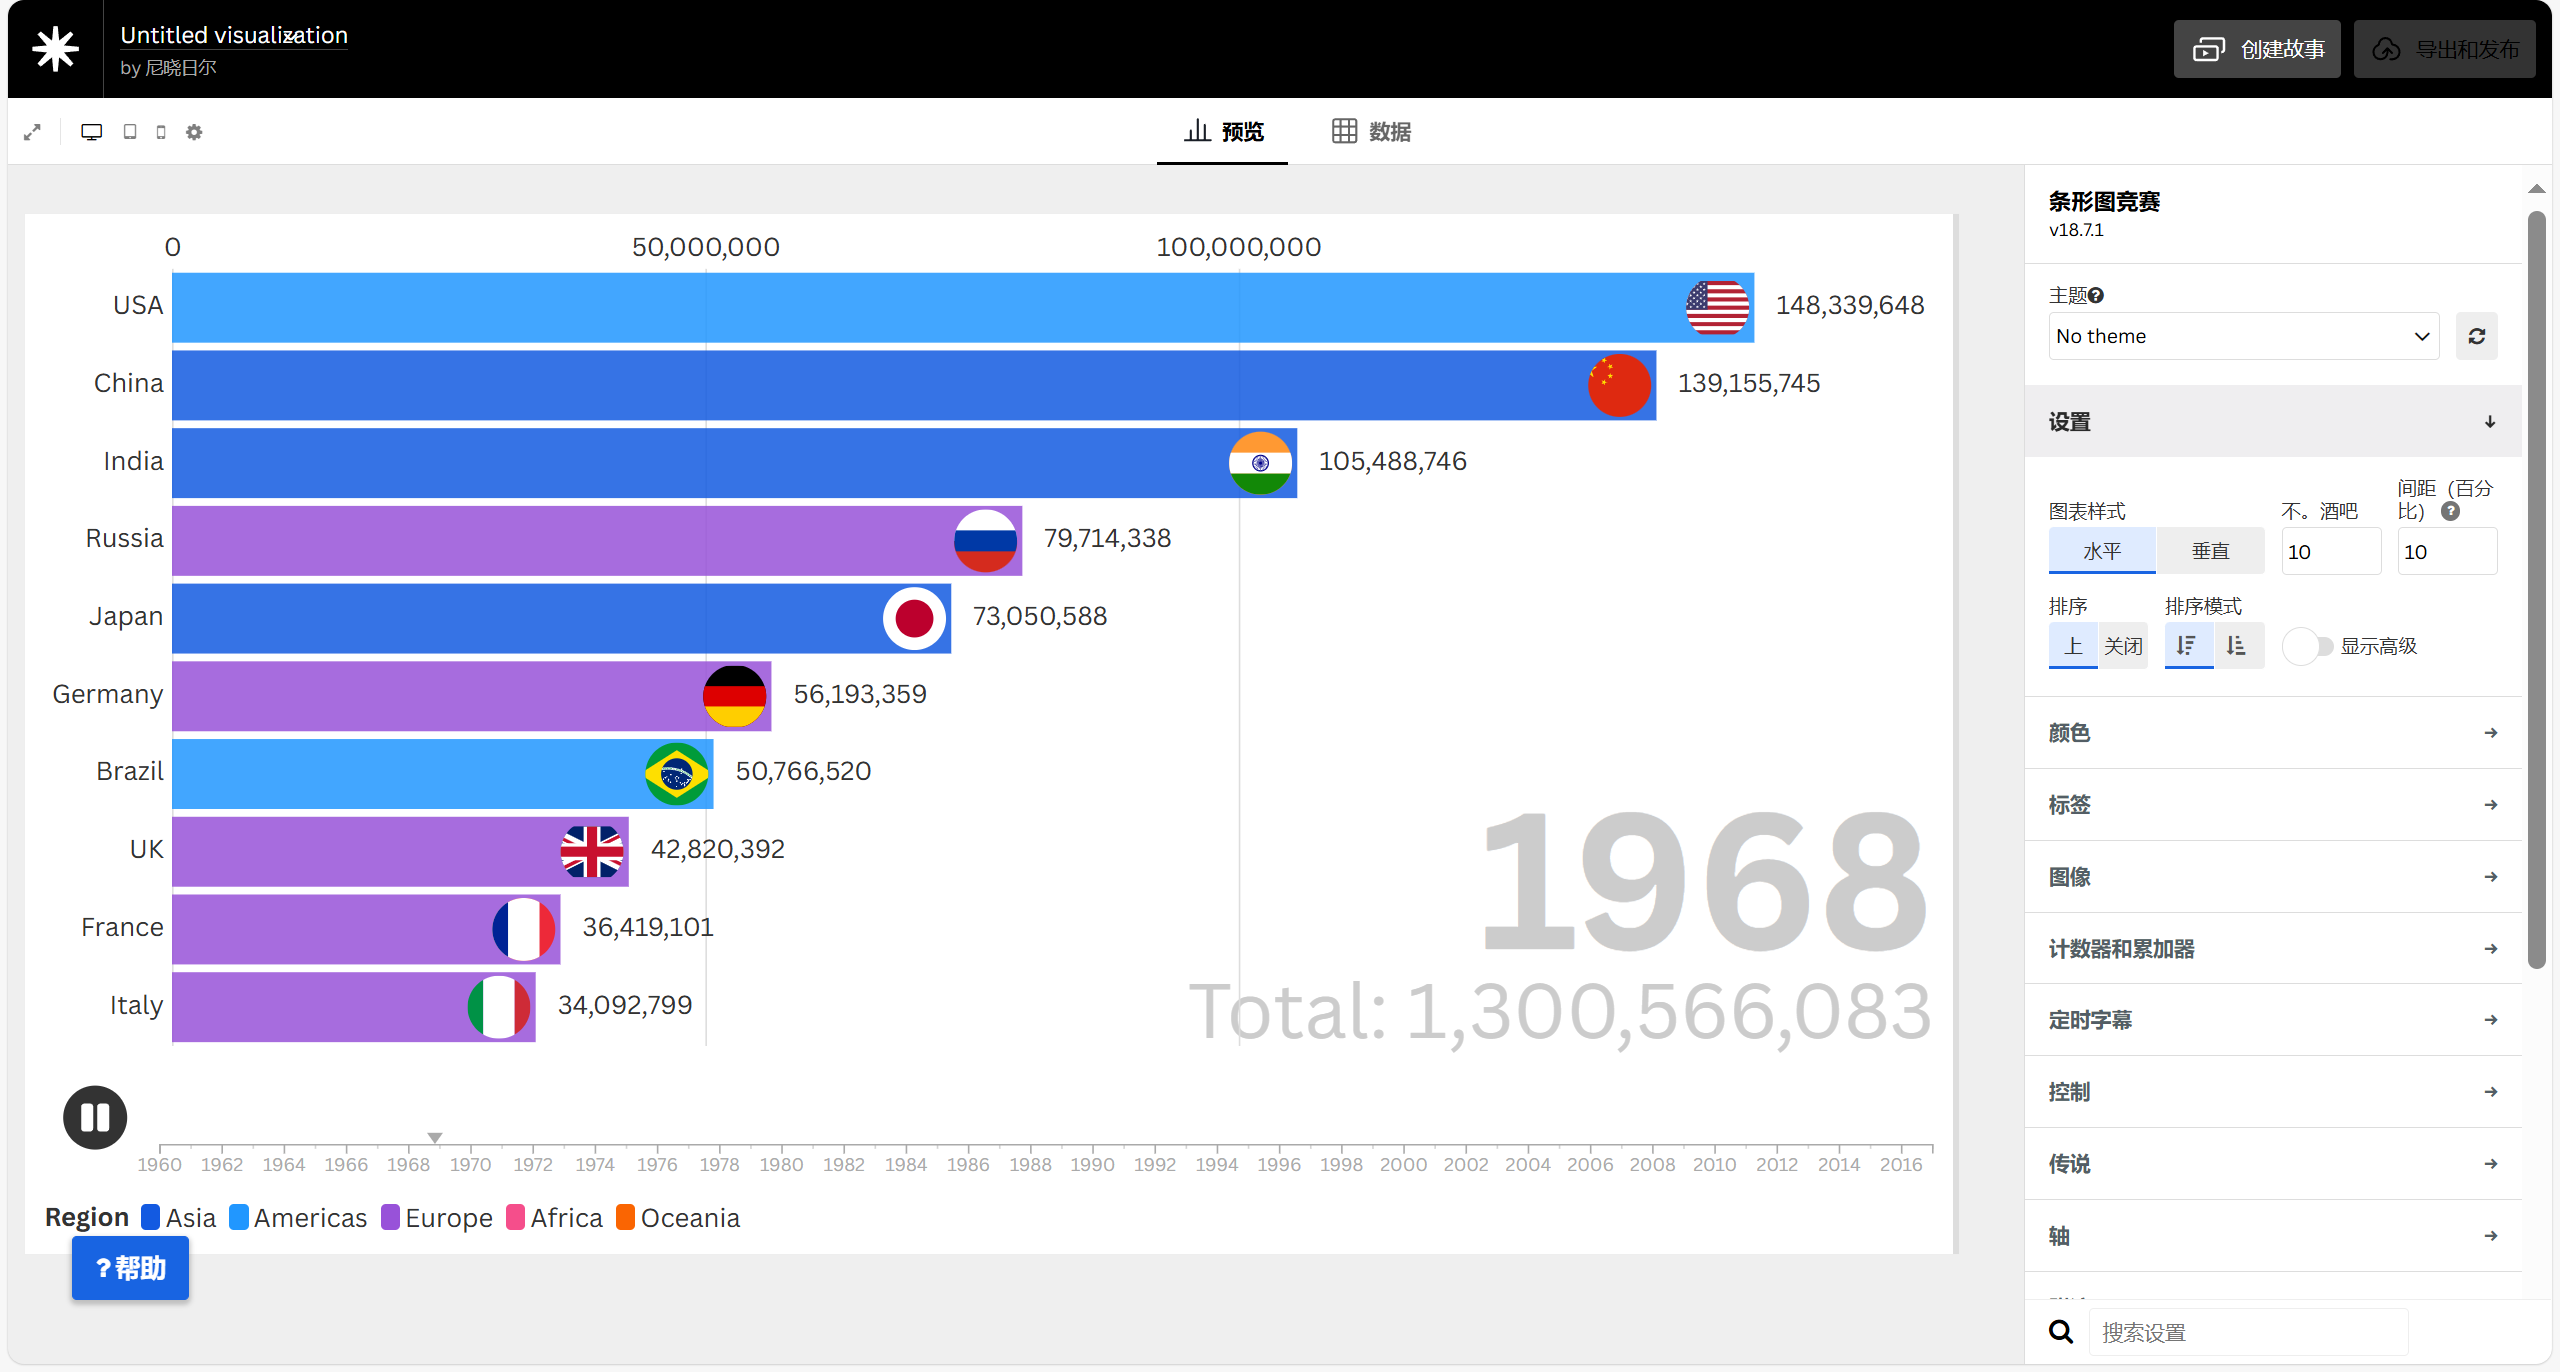
Task: Click the 创建故事 button
Action: tap(2257, 49)
